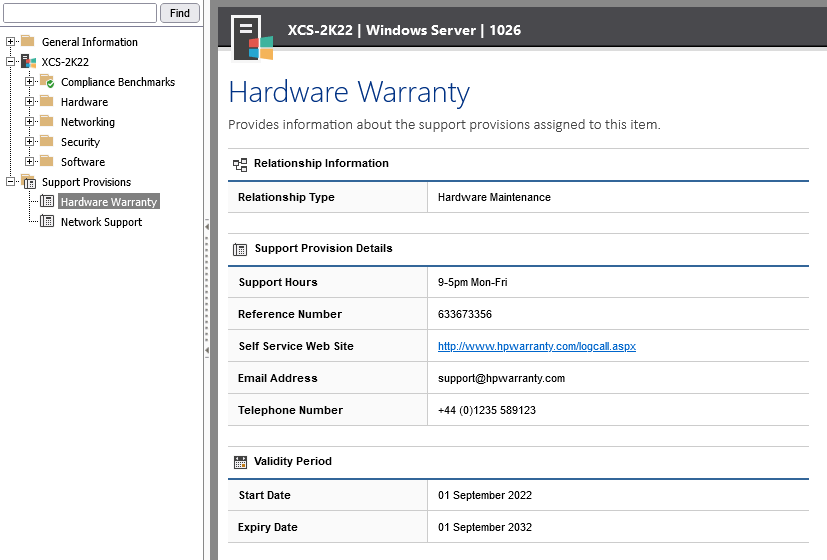Viewport: 827px width, 560px height.
Task: Click telephone number +44 (0)1235 589123
Action: [x=487, y=410]
